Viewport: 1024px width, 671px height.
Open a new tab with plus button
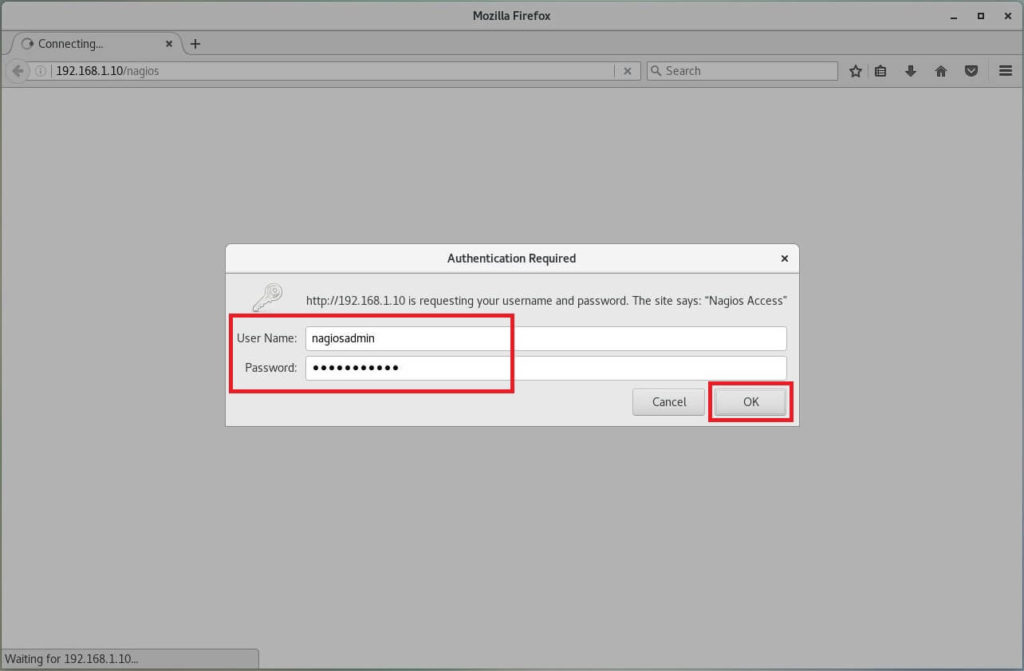point(195,44)
